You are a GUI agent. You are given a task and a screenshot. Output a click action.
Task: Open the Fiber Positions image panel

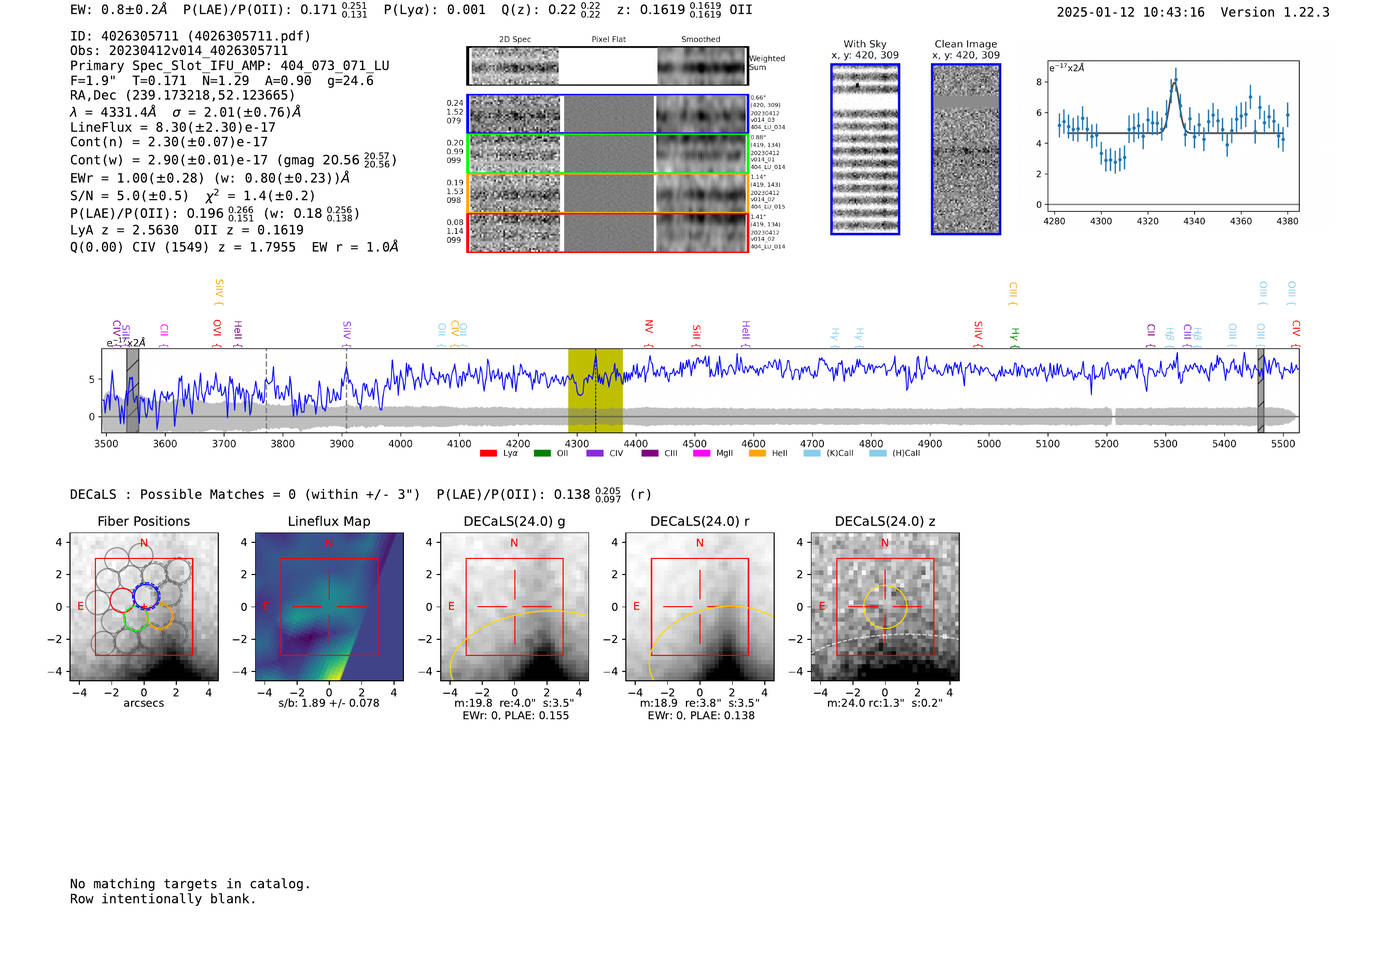[143, 606]
